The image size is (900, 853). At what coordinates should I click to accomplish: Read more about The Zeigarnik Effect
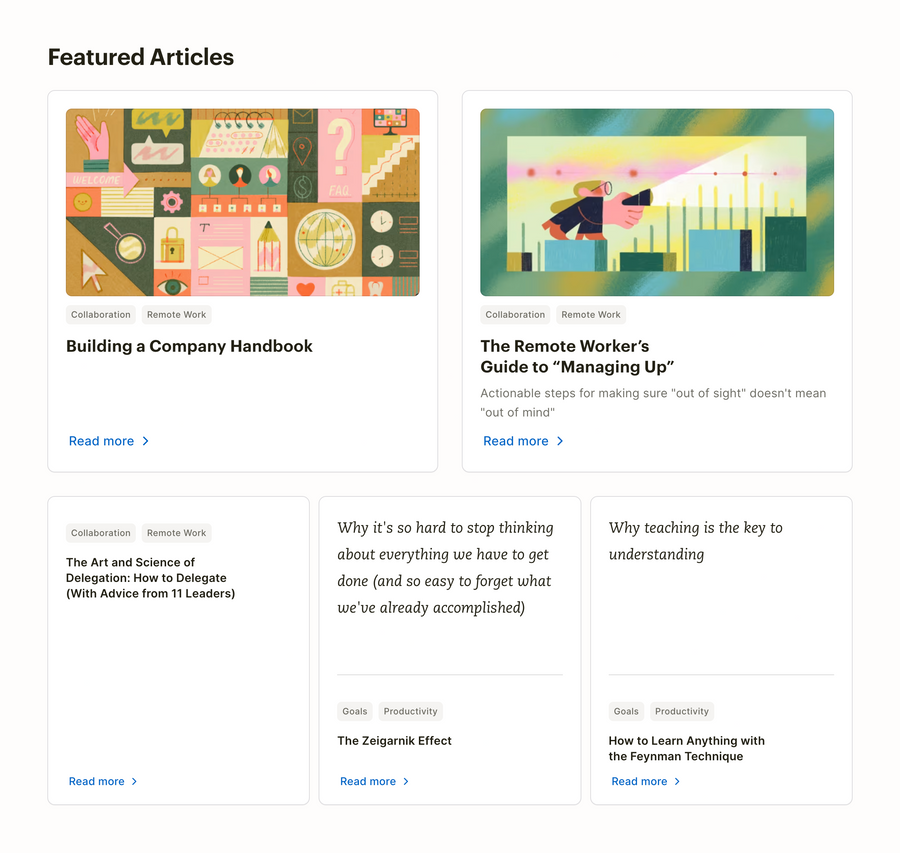[366, 781]
